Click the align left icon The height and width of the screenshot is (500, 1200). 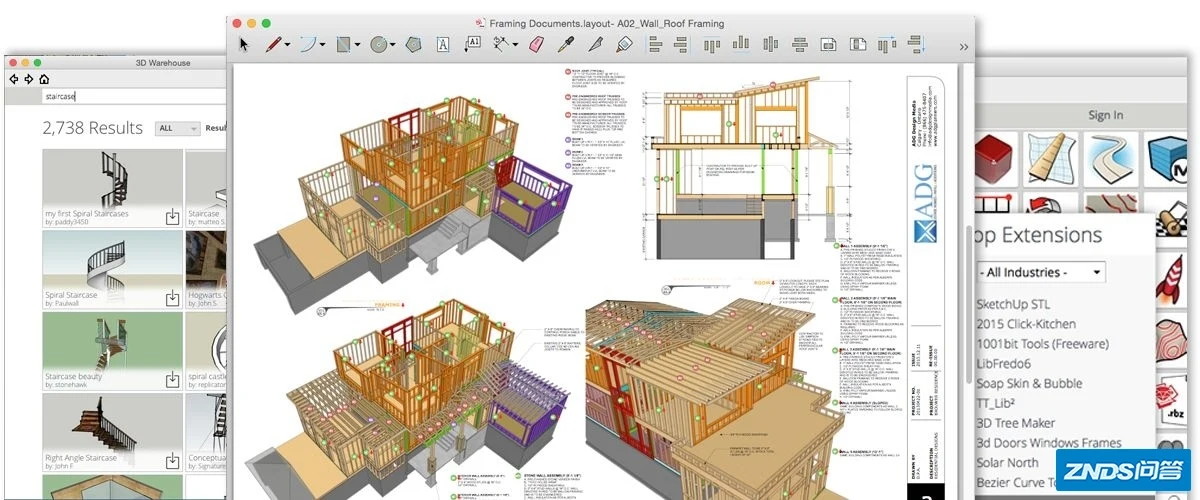point(656,44)
